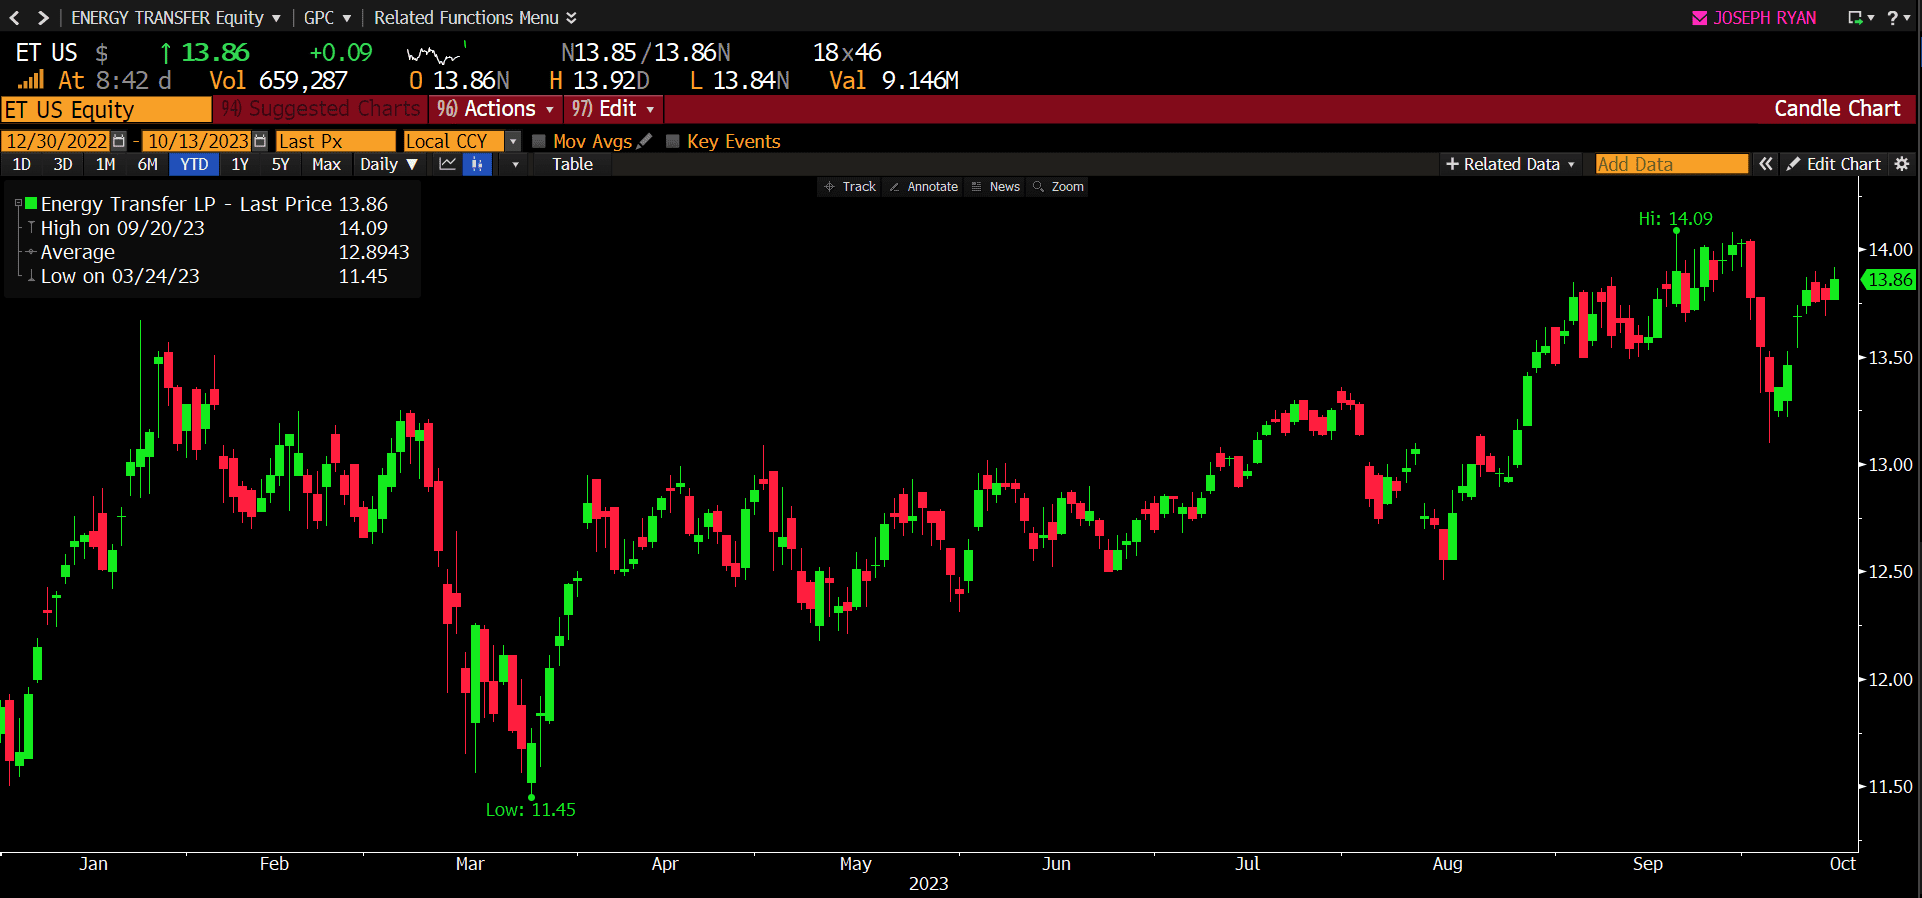Collapse panel with double left chevrons
The image size is (1922, 898).
click(x=1766, y=164)
